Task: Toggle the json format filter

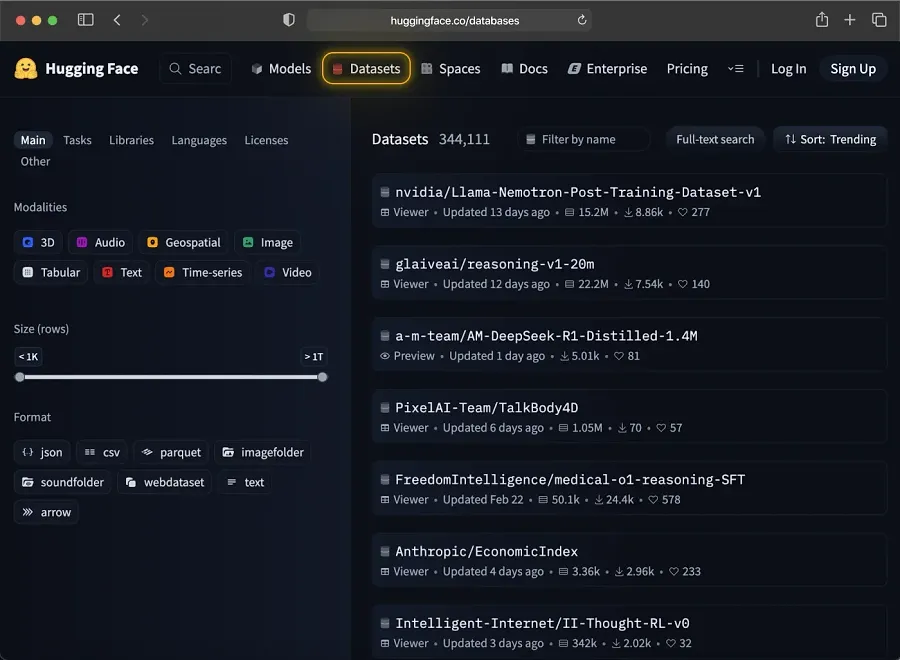Action: click(x=42, y=452)
